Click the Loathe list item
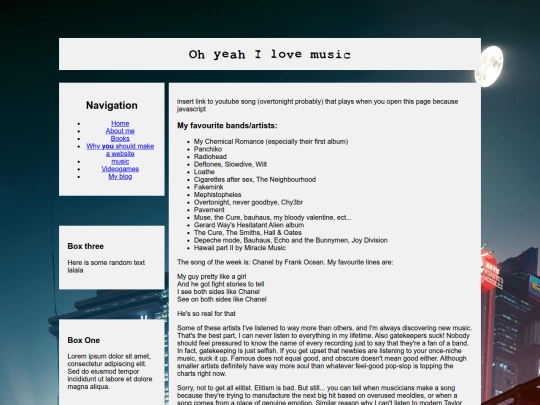The width and height of the screenshot is (540, 405). click(x=204, y=172)
